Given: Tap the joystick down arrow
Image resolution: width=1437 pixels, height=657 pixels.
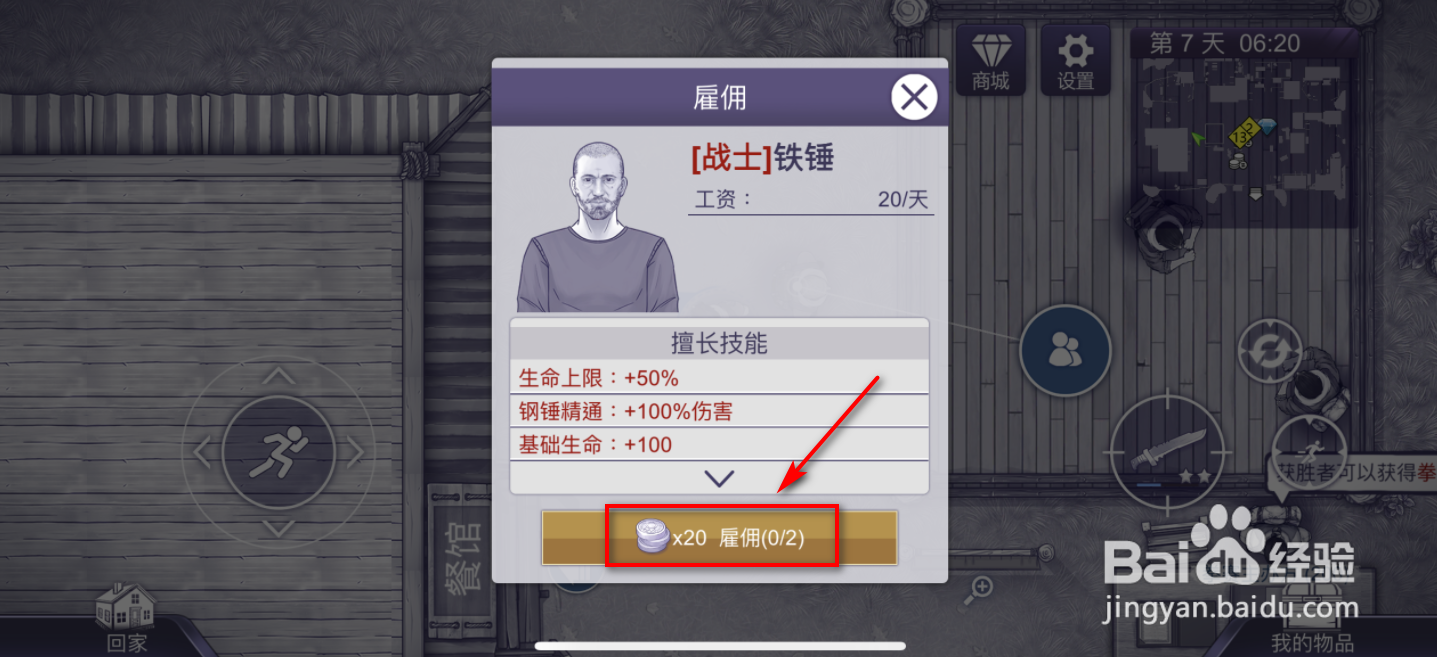Looking at the screenshot, I should pos(279,528).
